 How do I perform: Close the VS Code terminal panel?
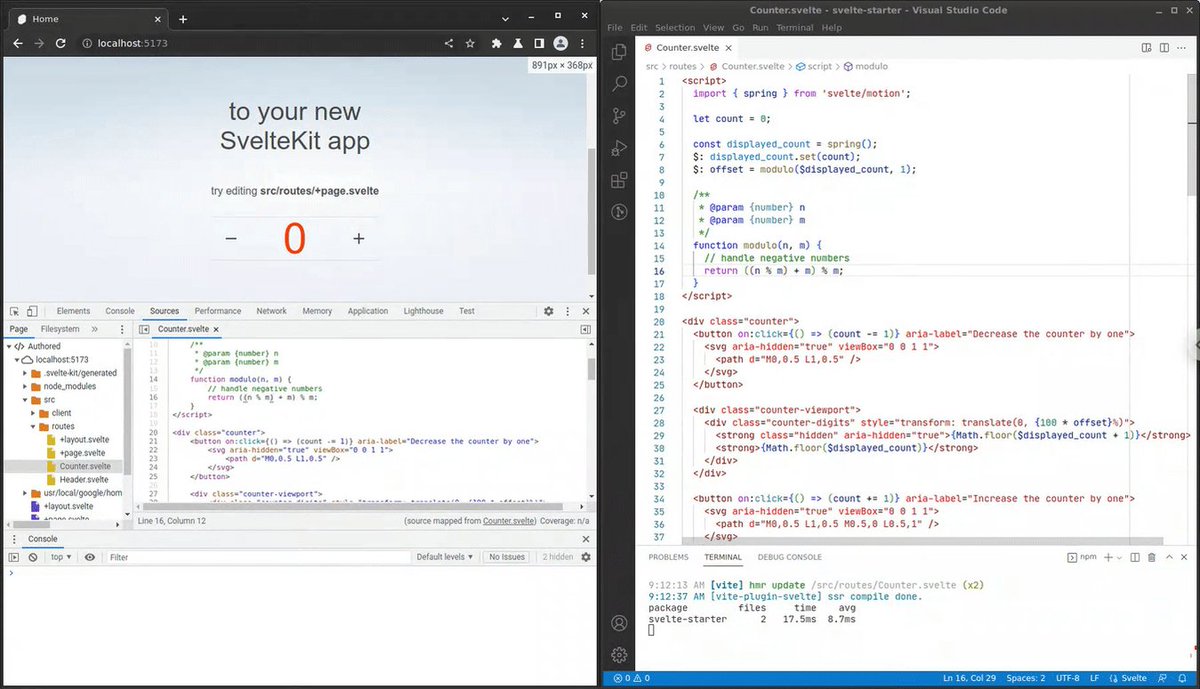1186,557
